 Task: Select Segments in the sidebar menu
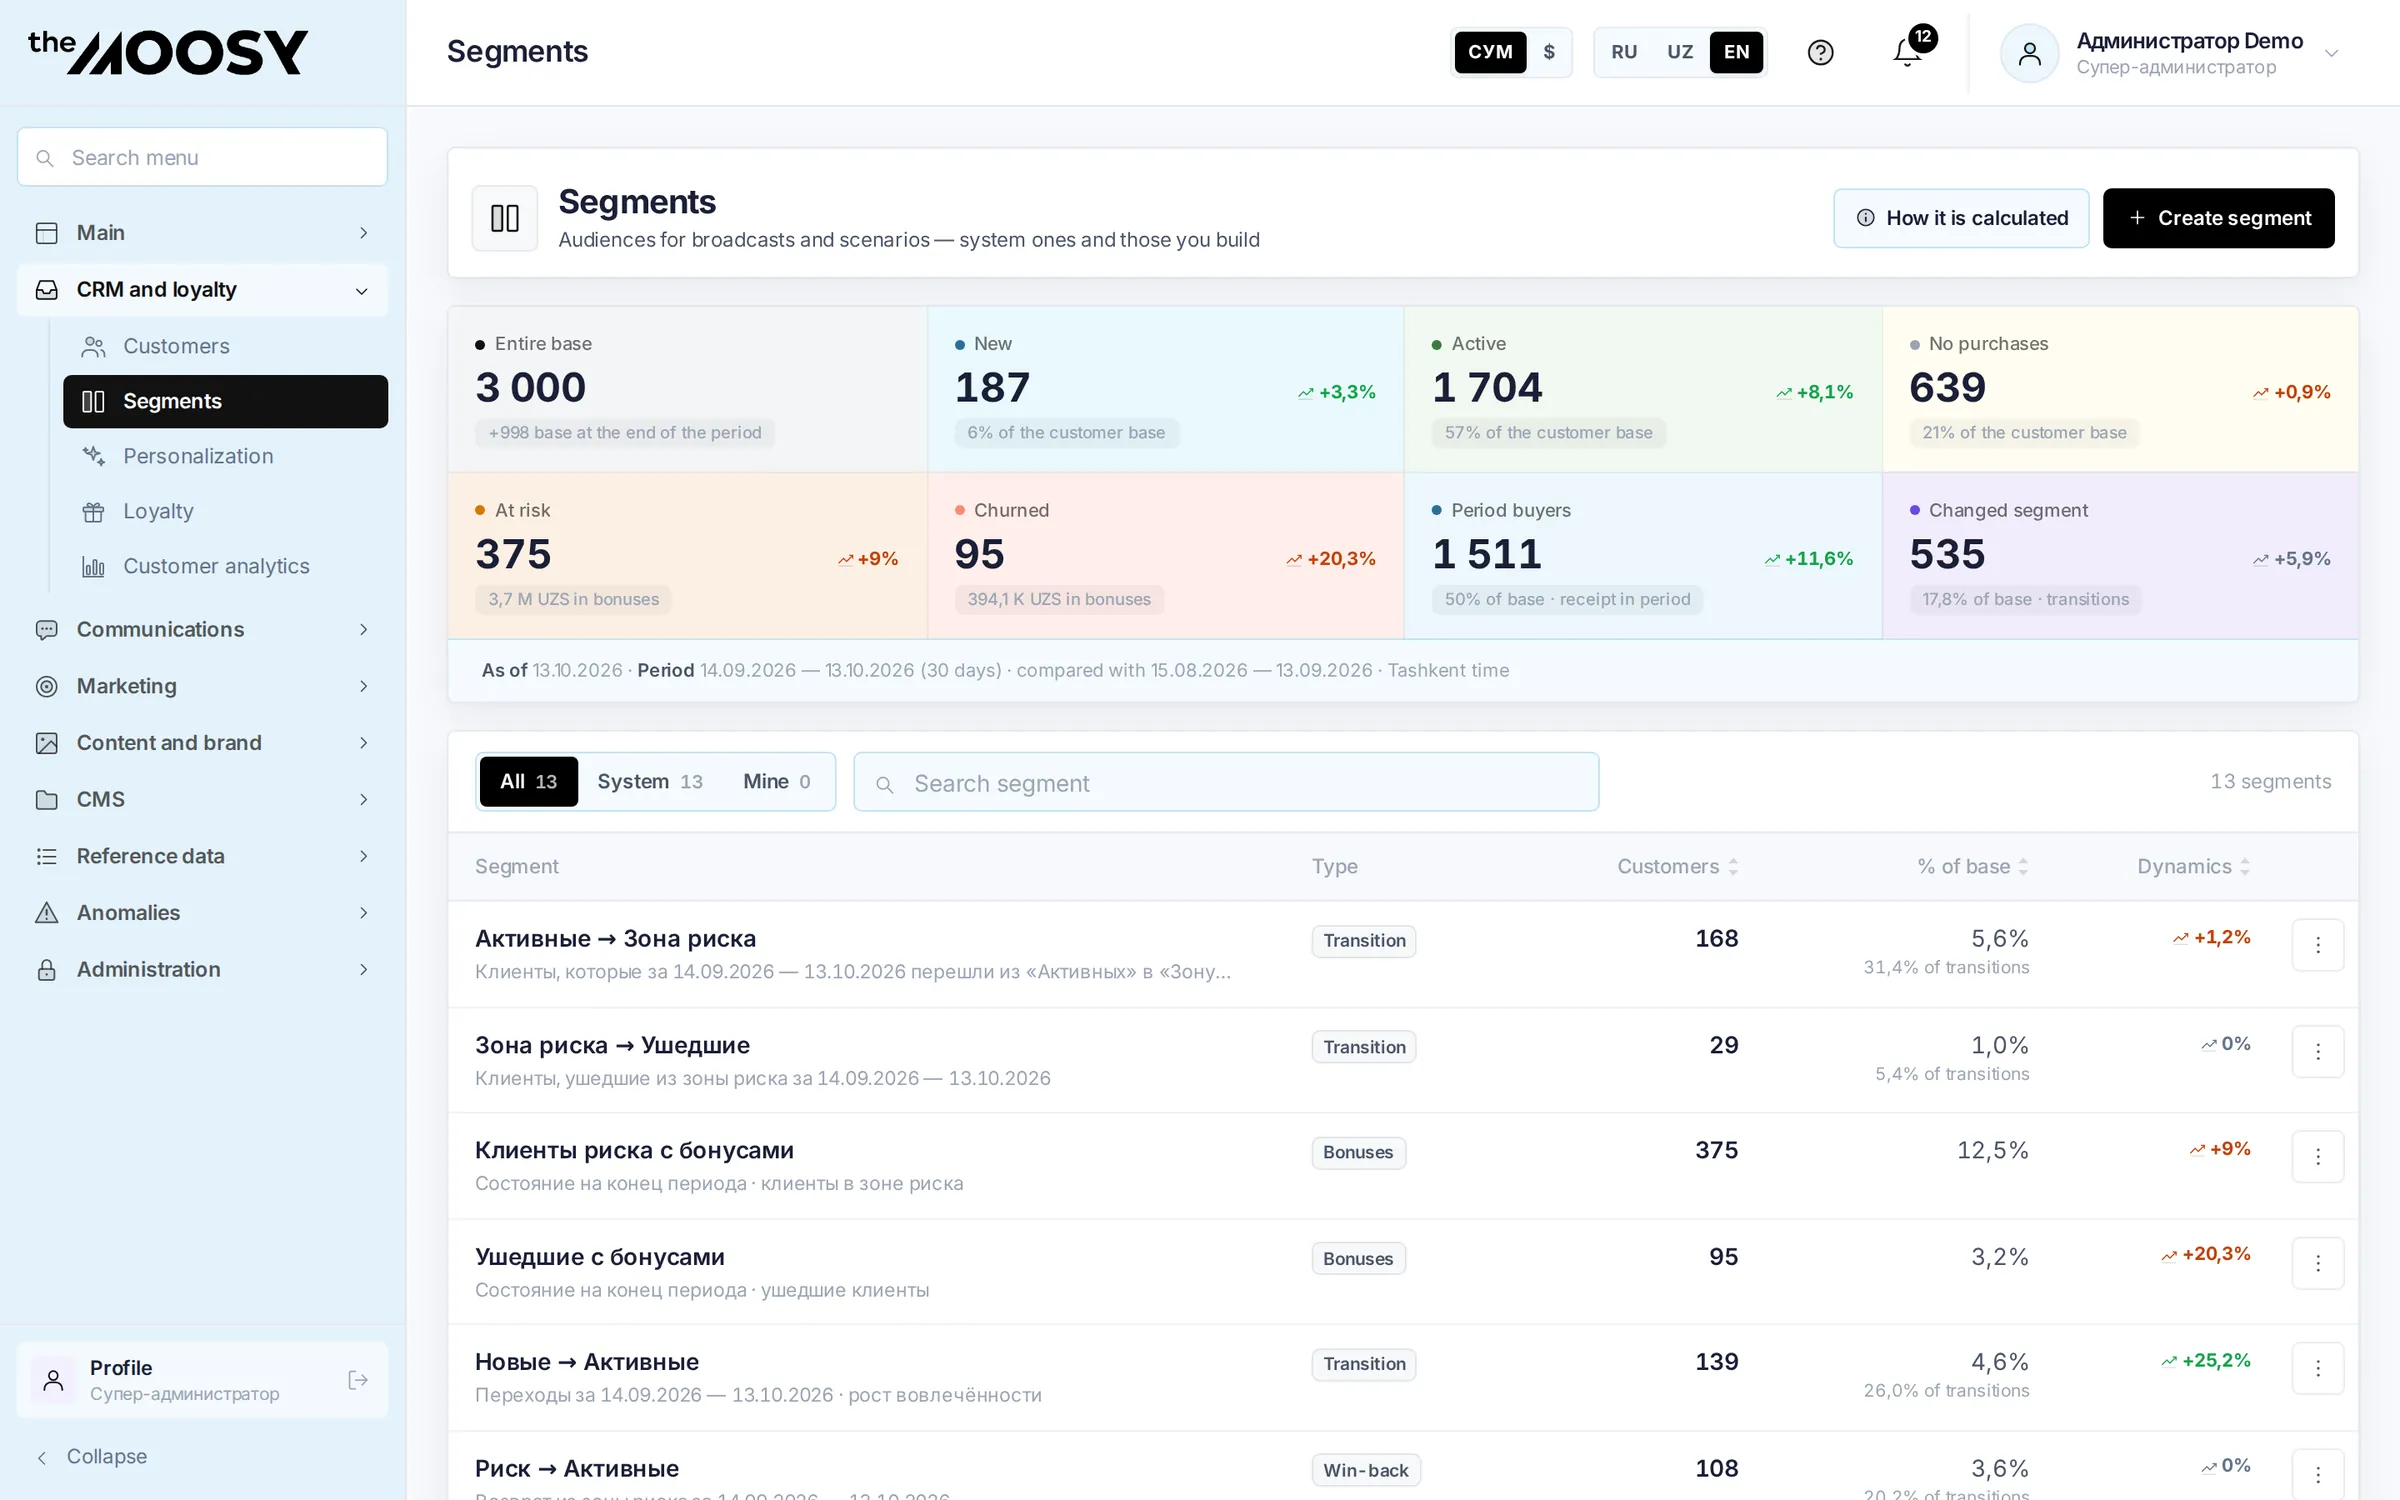(x=225, y=401)
